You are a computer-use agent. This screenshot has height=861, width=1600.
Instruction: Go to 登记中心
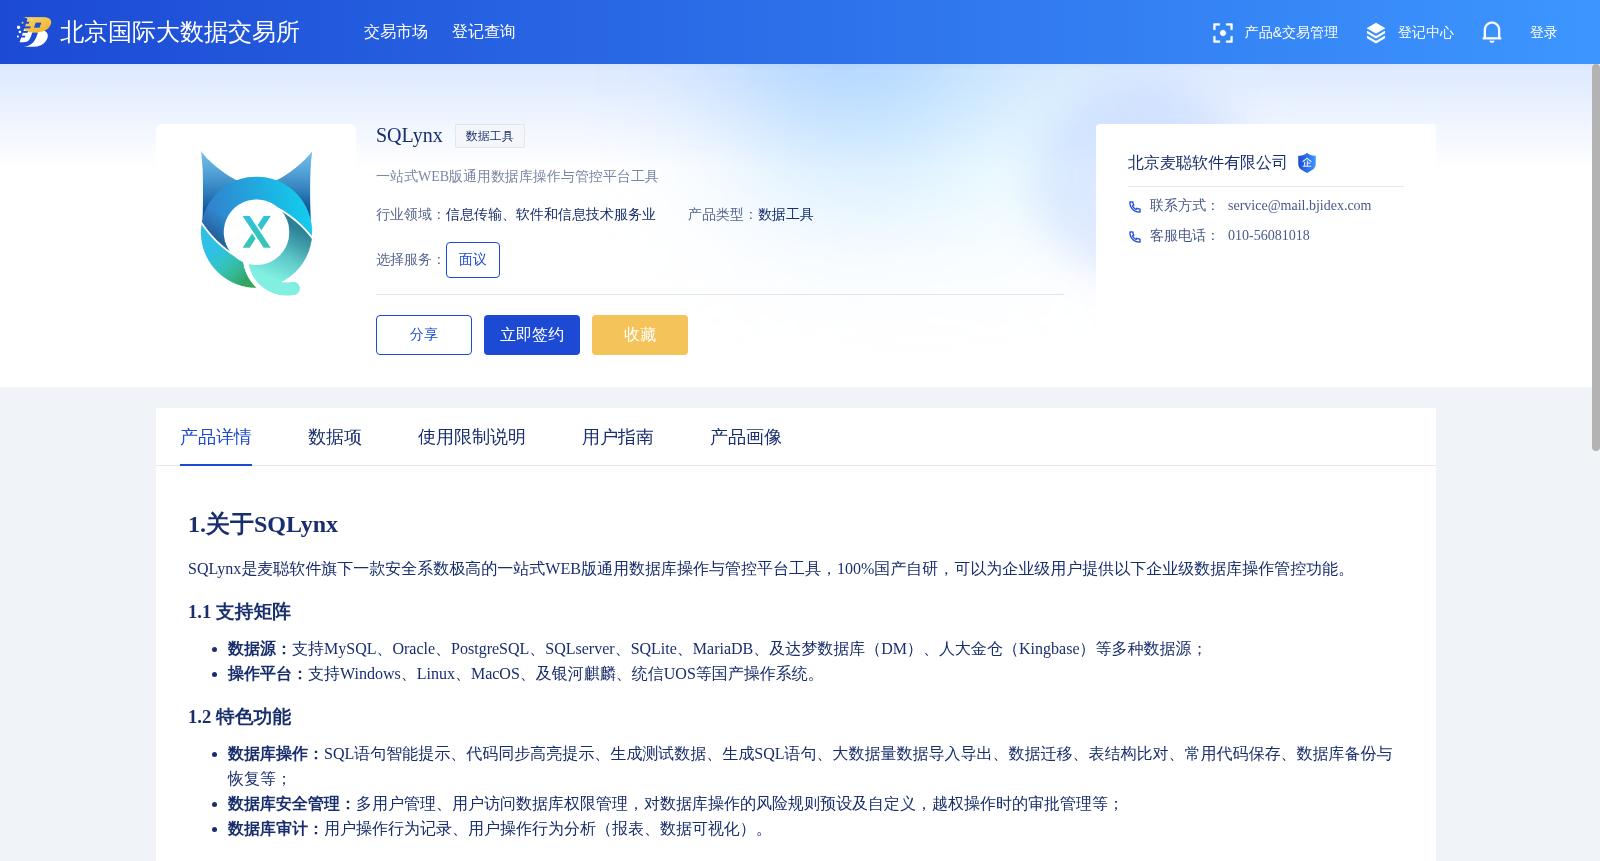[1426, 33]
